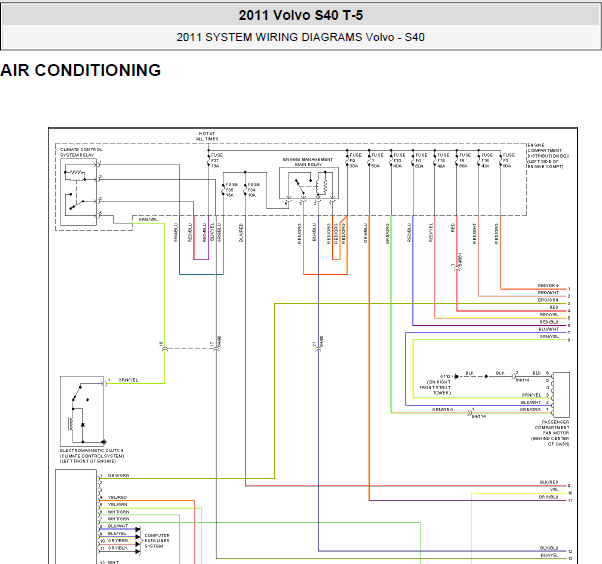
Task: Click the 'ELECTROMAGNETIC CLUTCH' caption
Action: point(92,456)
